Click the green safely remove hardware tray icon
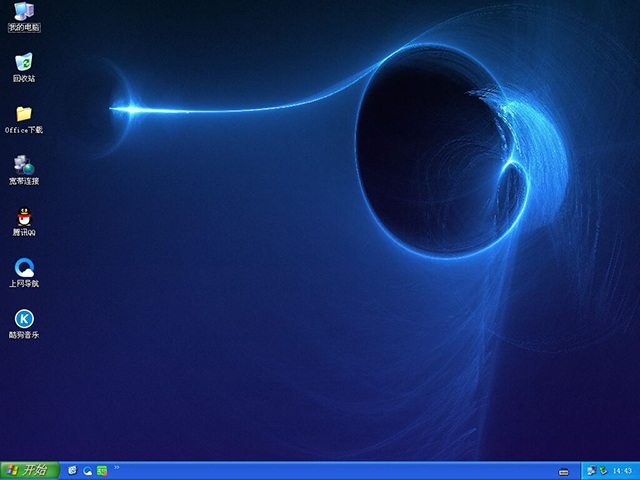 point(603,470)
